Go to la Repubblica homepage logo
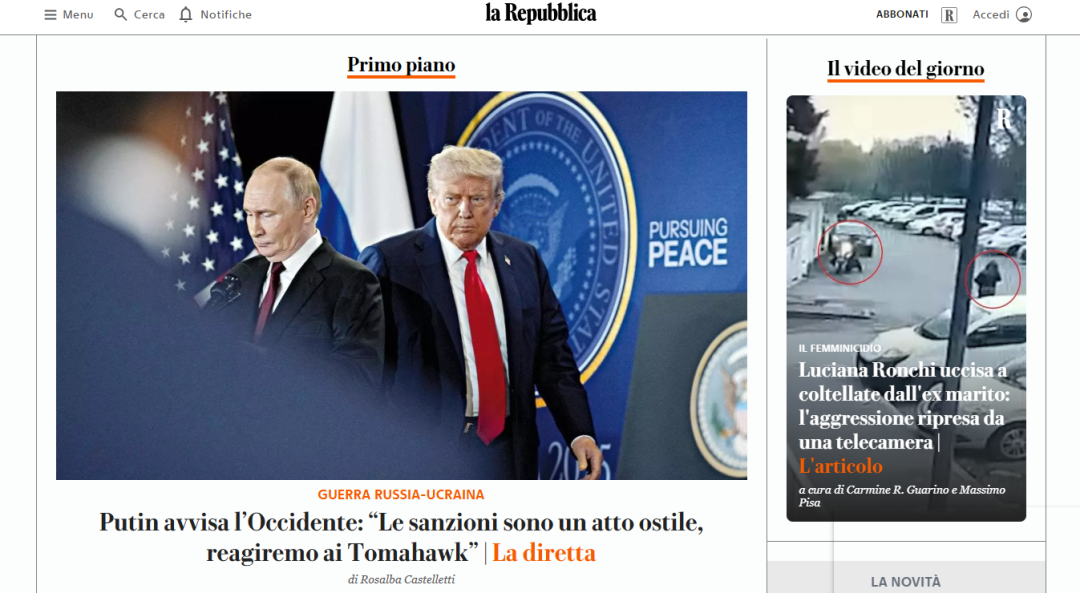 pos(541,13)
